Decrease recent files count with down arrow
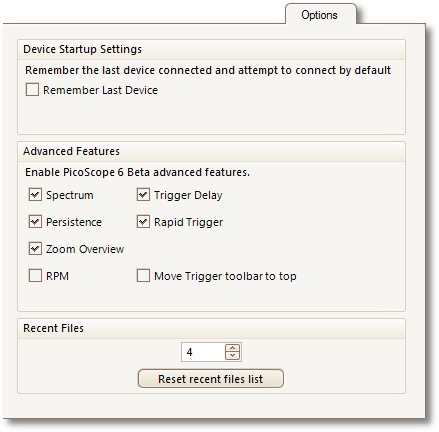 coord(232,356)
